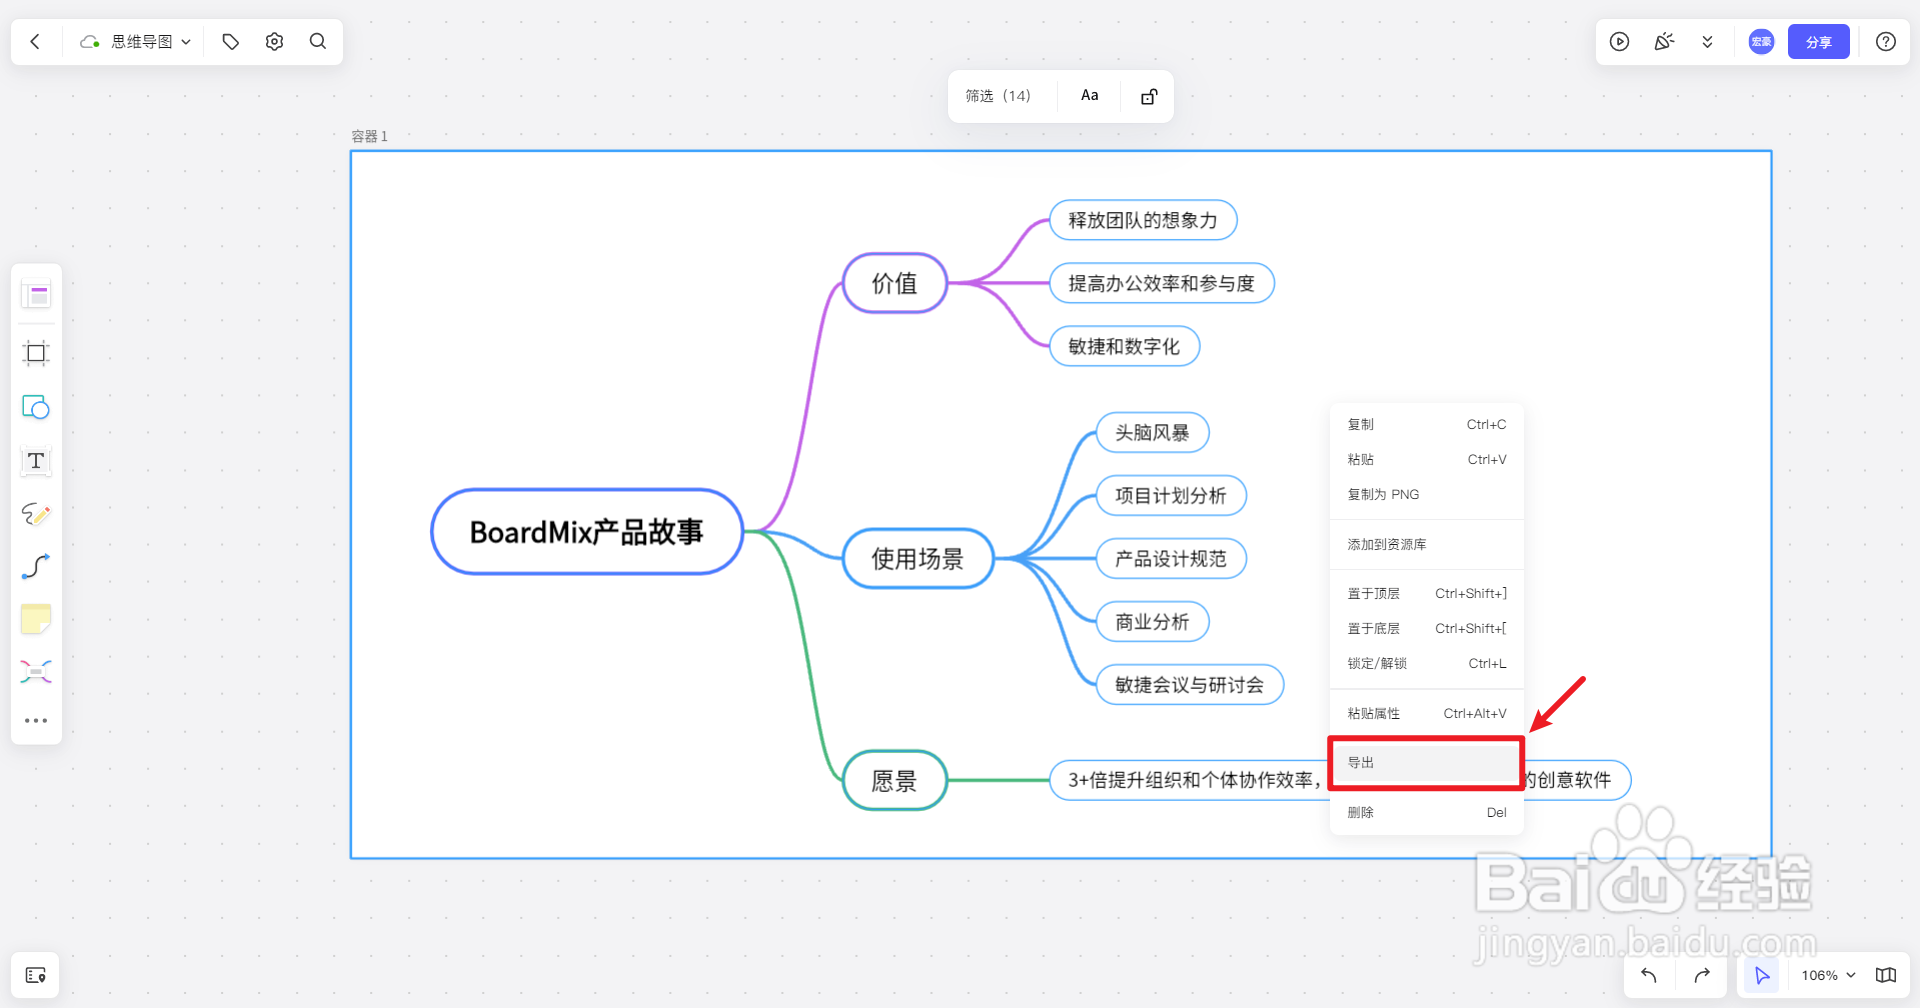Viewport: 1920px width, 1008px height.
Task: Select the 商业分析 node
Action: tap(1153, 621)
